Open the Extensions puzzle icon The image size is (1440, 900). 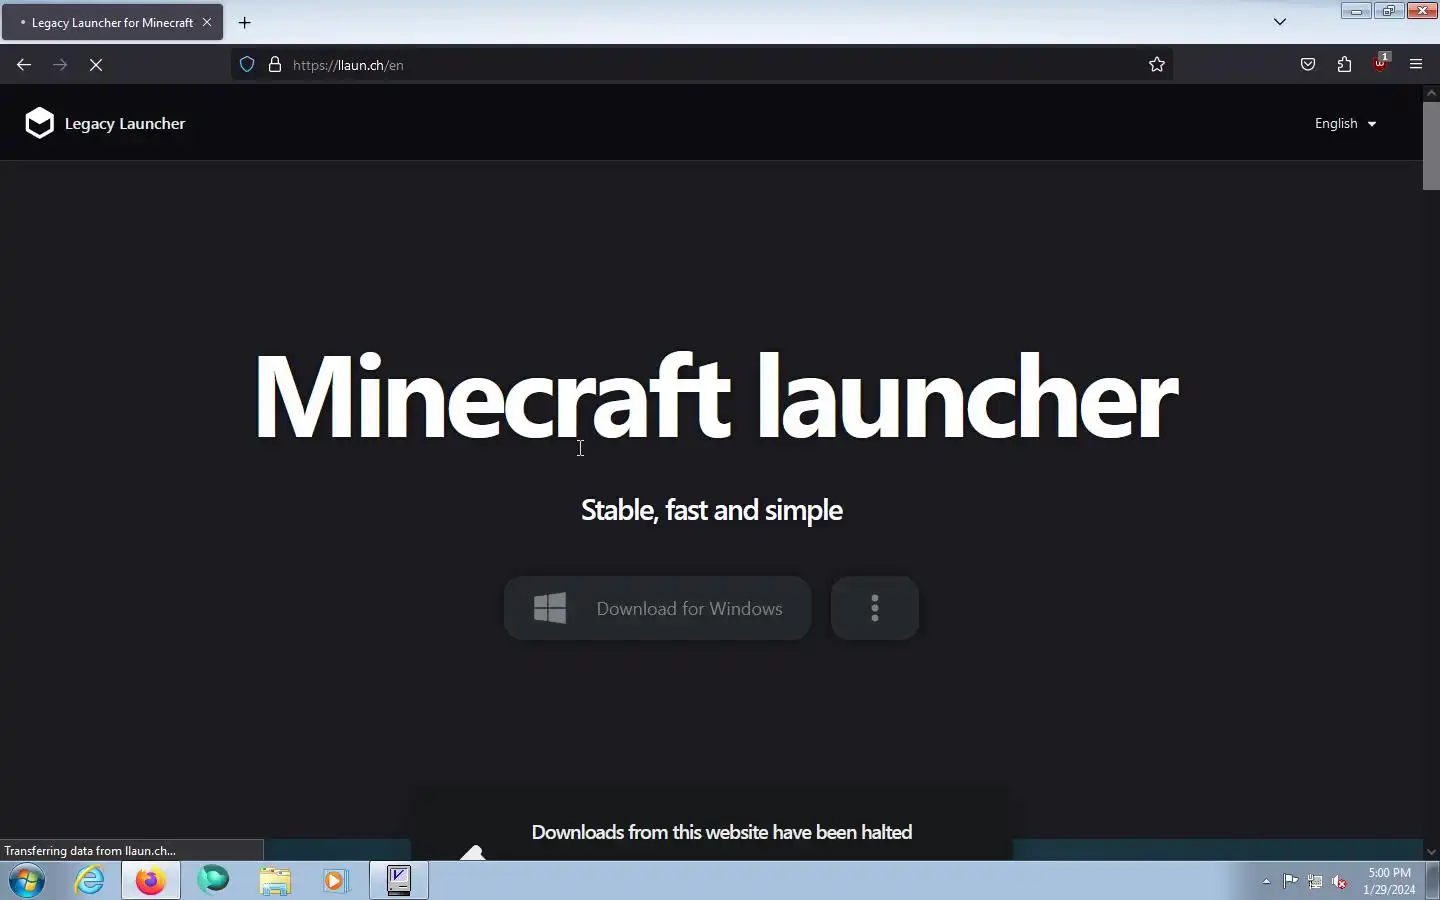1344,65
